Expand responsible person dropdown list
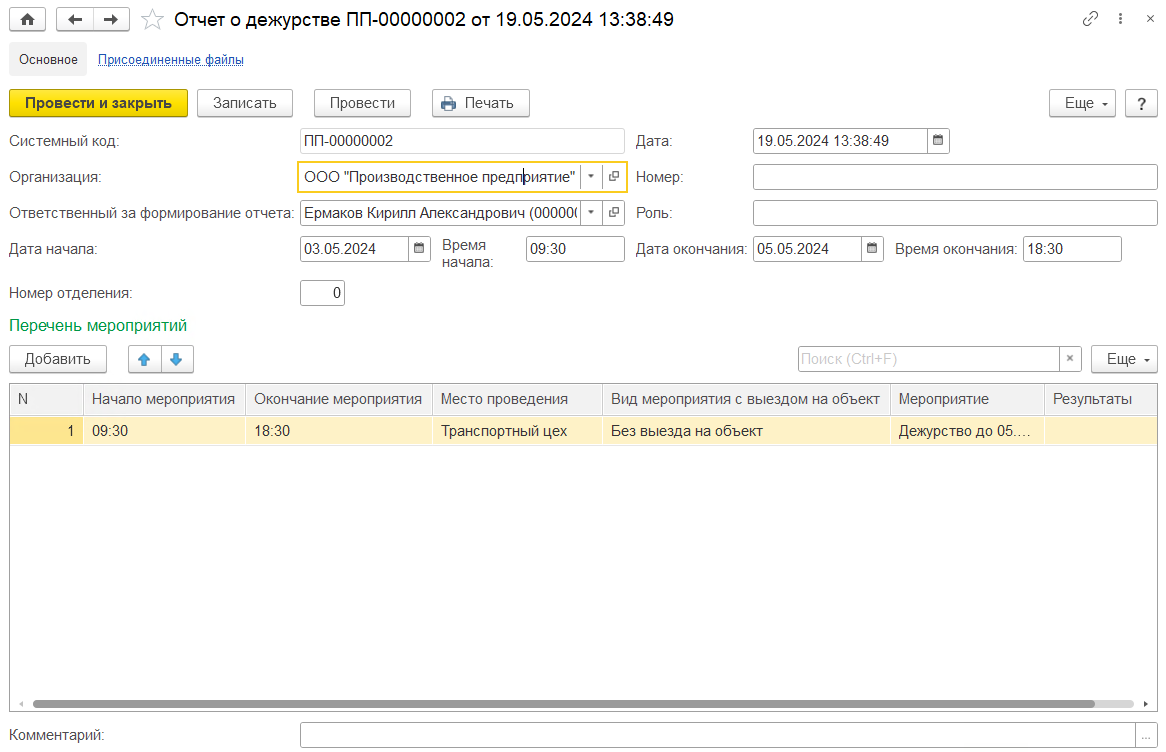The width and height of the screenshot is (1166, 752). 591,213
